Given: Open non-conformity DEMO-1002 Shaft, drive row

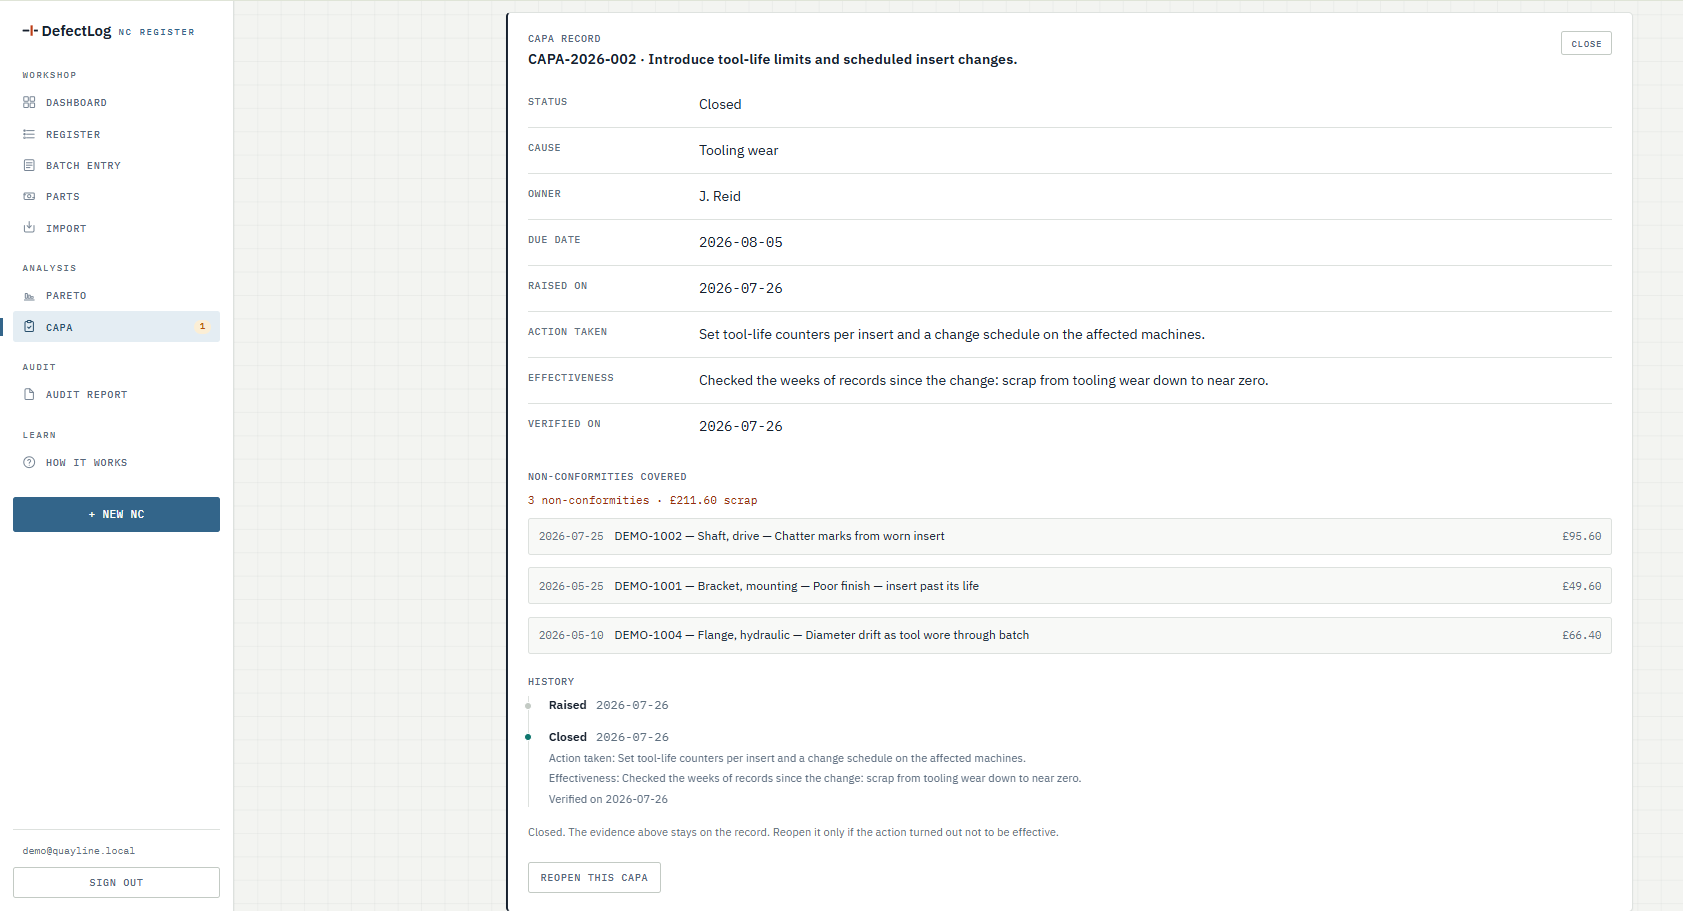Looking at the screenshot, I should [x=1070, y=536].
